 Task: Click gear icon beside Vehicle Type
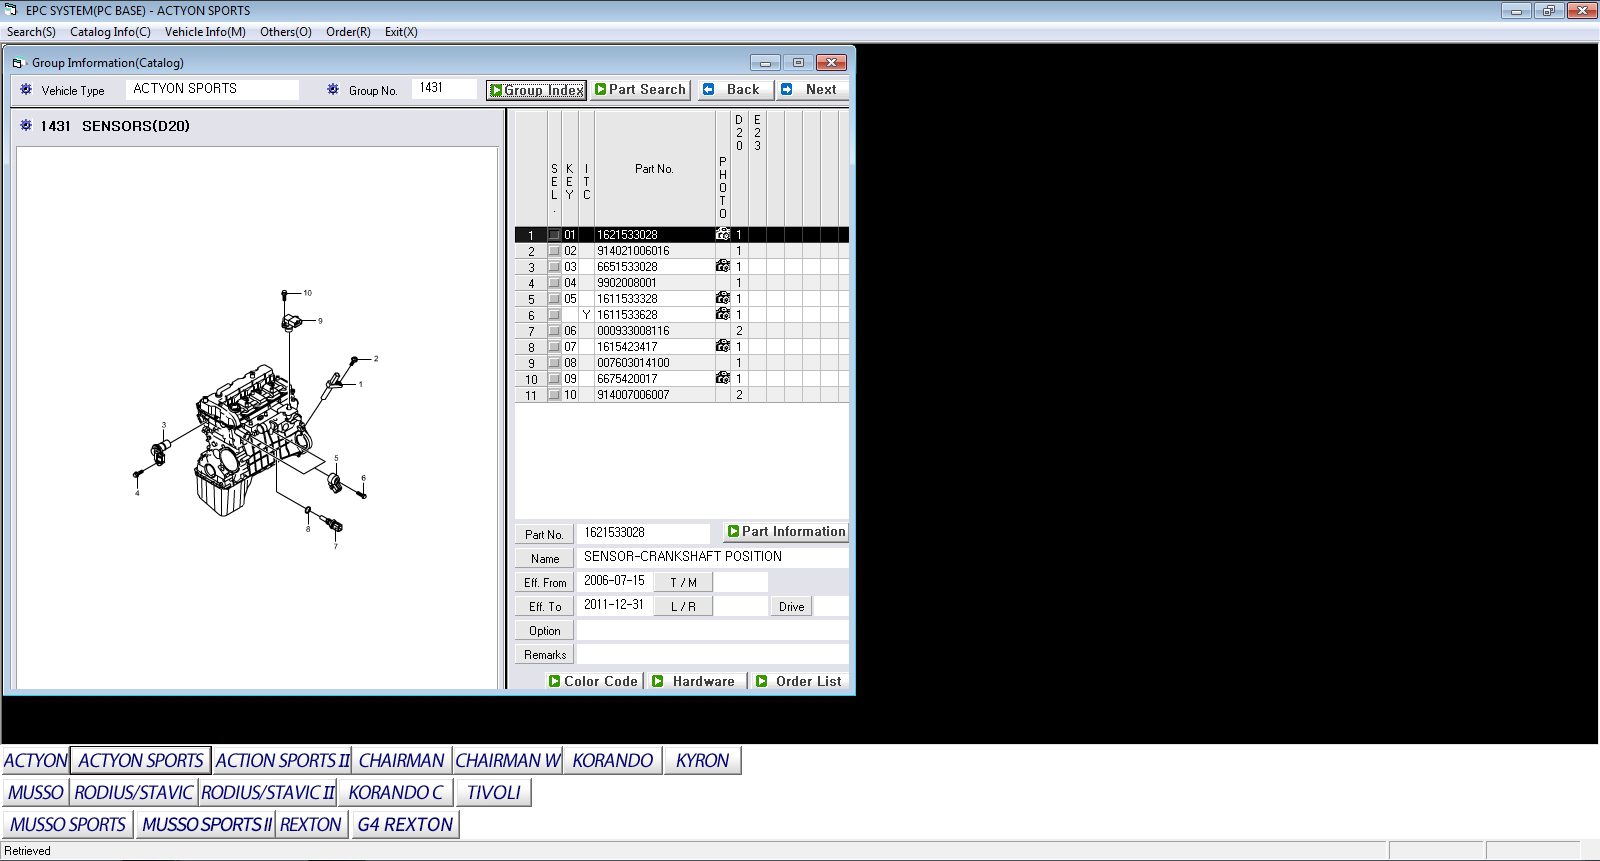point(26,89)
